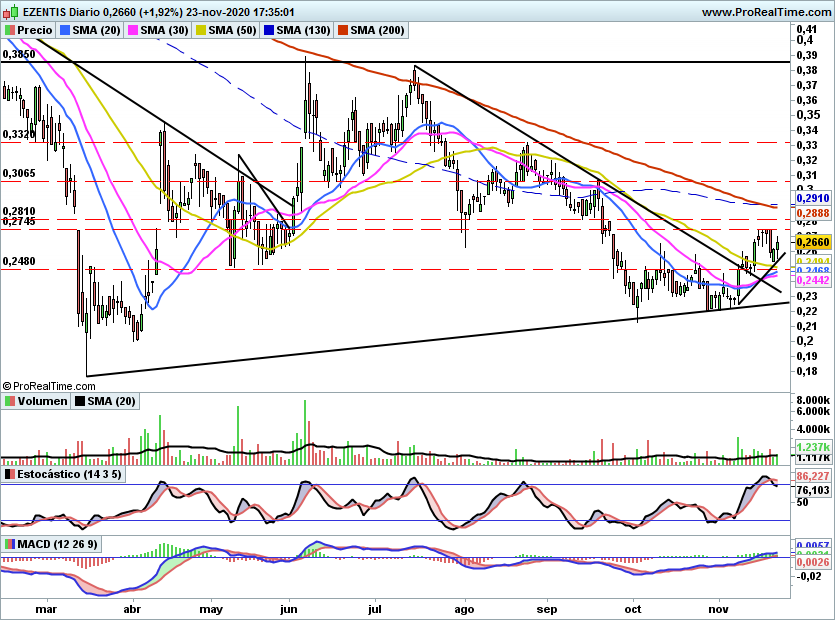Click the 0,3065 level label
835x620 pixels.
[x=19, y=173]
